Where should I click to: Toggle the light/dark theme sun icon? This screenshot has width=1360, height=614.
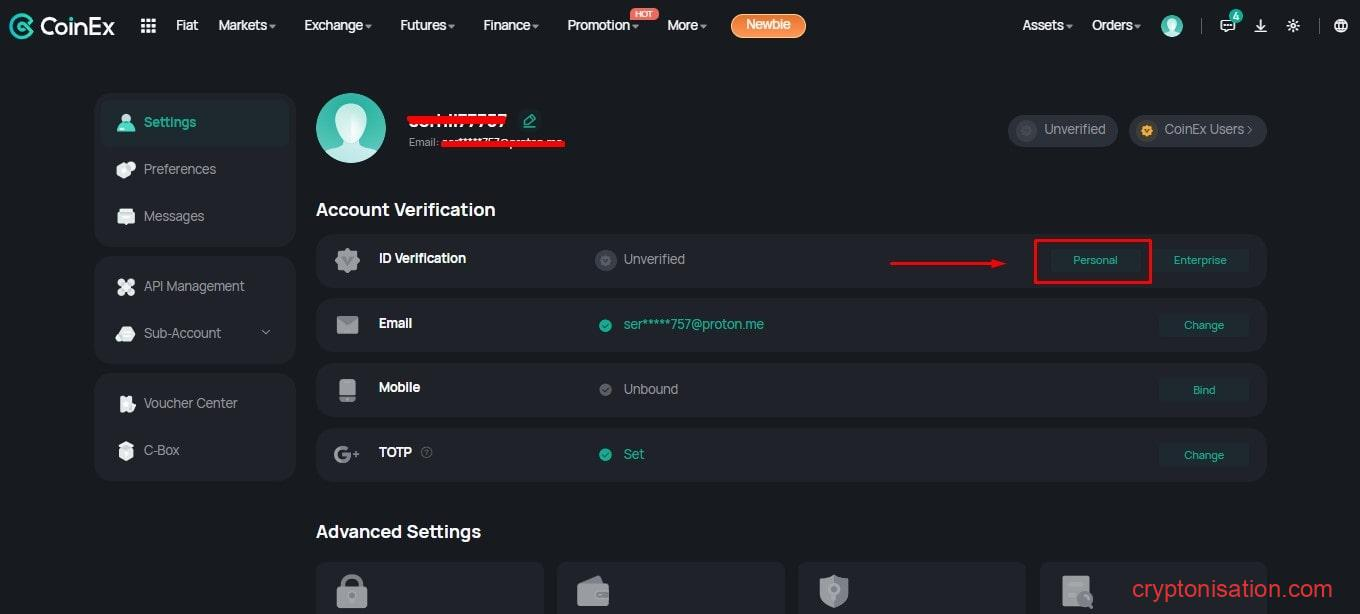click(1293, 26)
